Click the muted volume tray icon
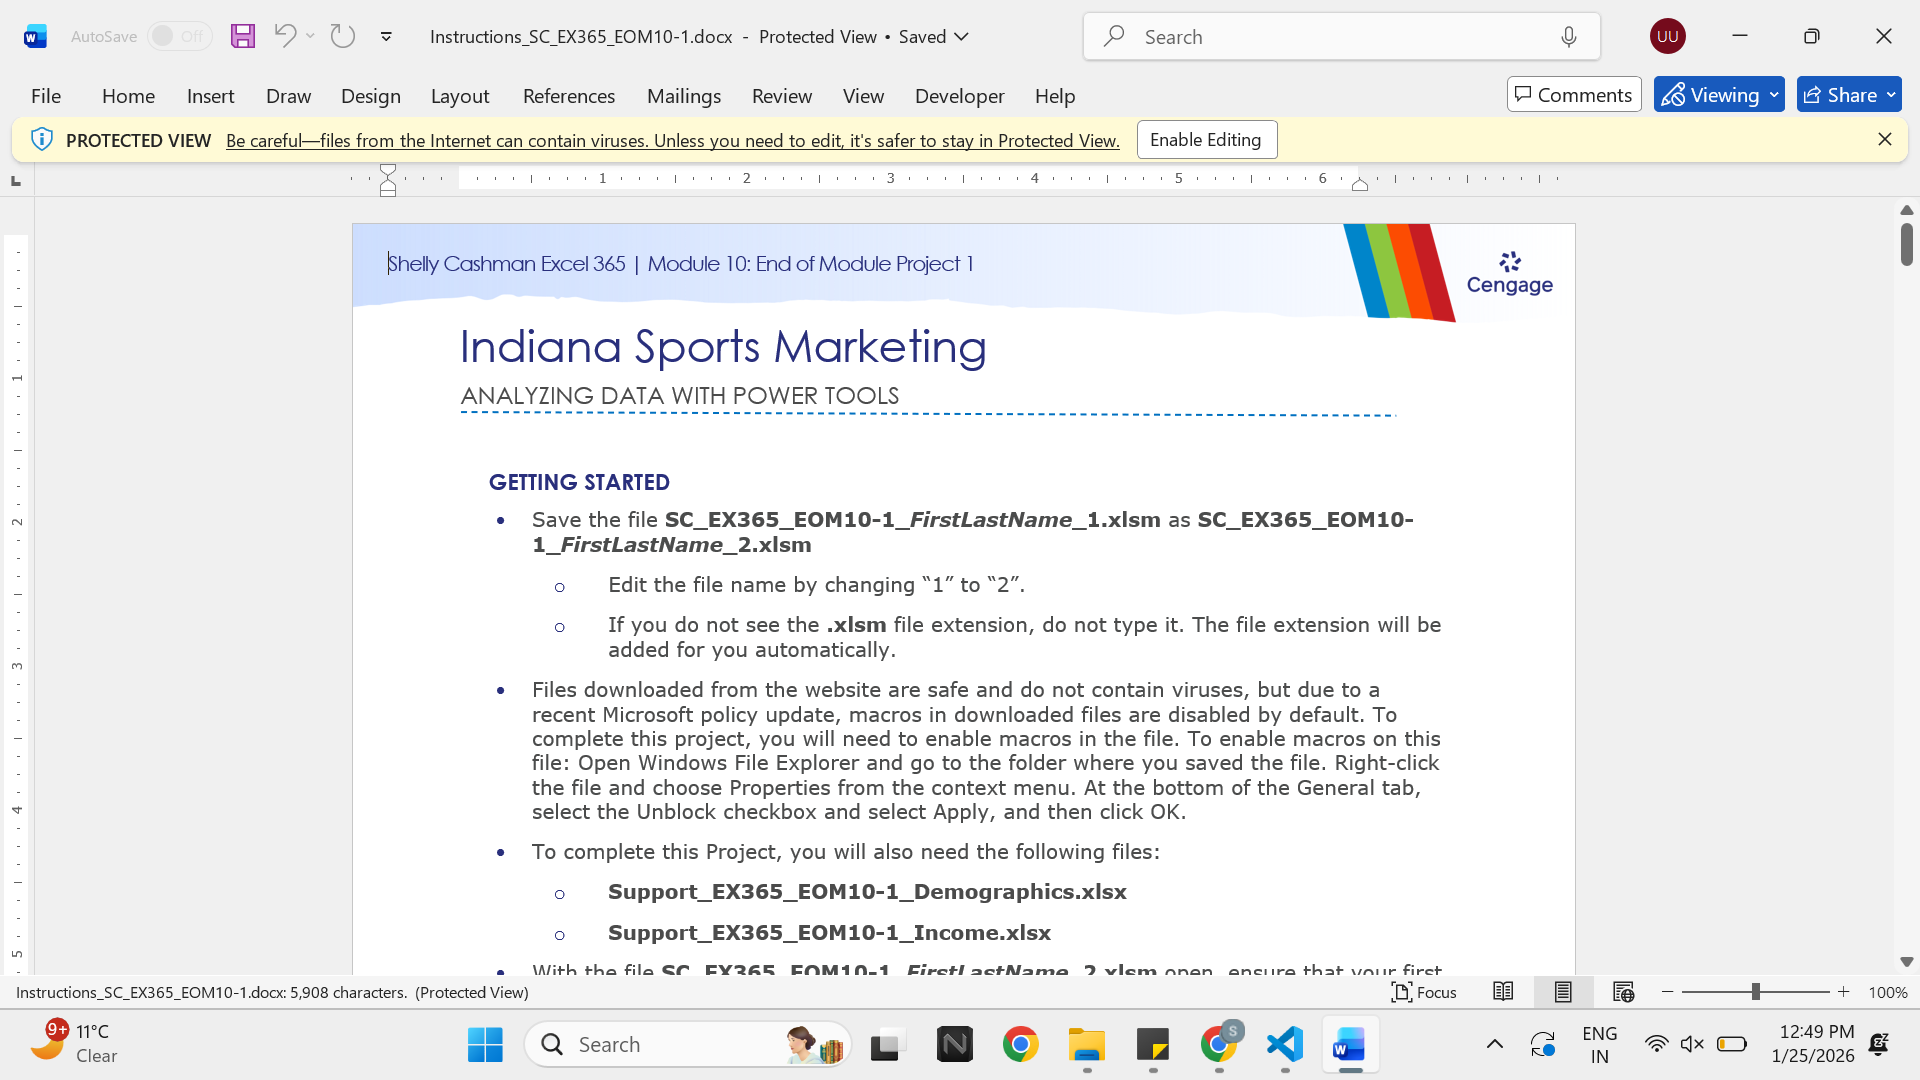This screenshot has height=1080, width=1920. click(x=1692, y=1045)
